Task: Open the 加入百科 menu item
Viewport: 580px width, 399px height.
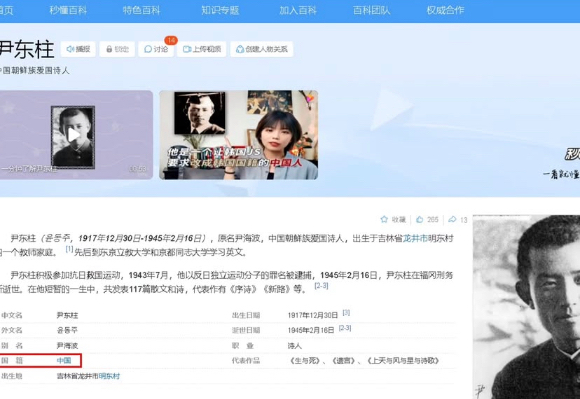Action: point(298,10)
